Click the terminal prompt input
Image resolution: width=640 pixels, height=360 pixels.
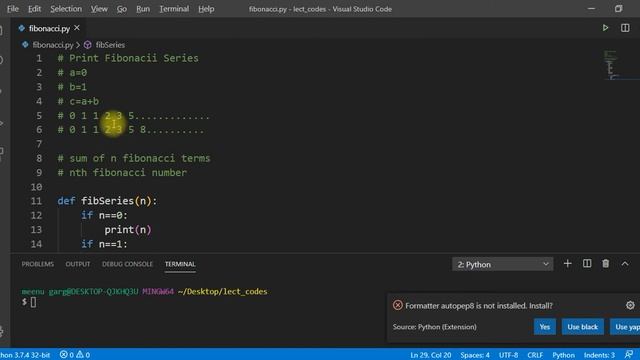pos(33,302)
